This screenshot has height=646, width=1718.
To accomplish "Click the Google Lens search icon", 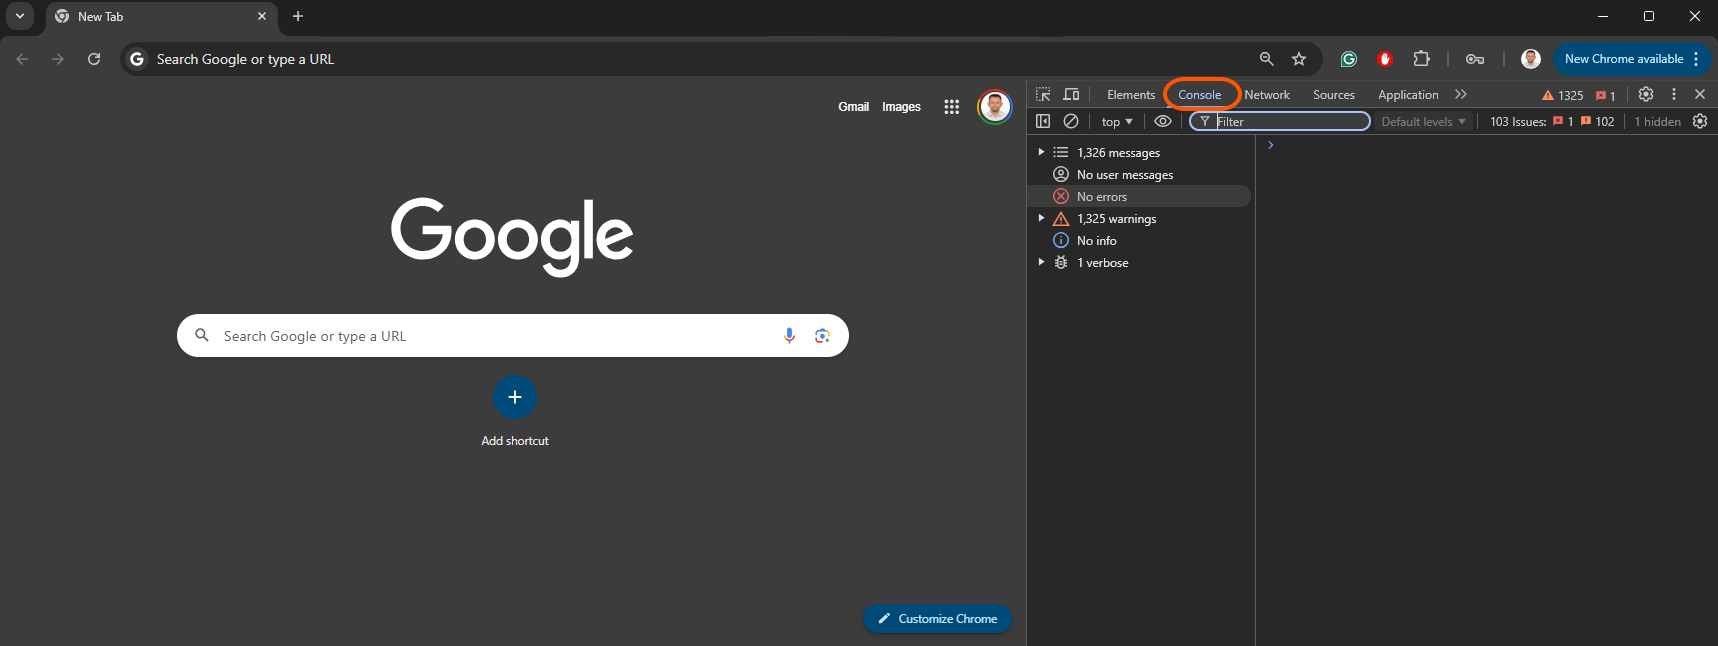I will click(822, 336).
